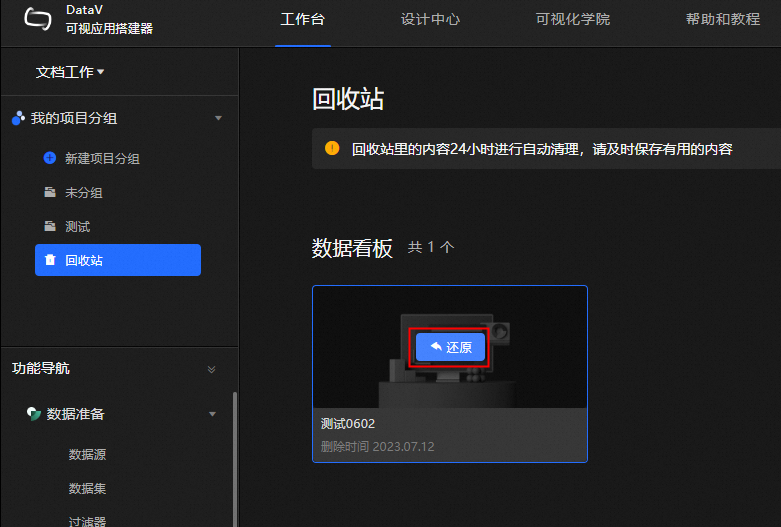Click the DataV logo icon

pyautogui.click(x=38, y=20)
